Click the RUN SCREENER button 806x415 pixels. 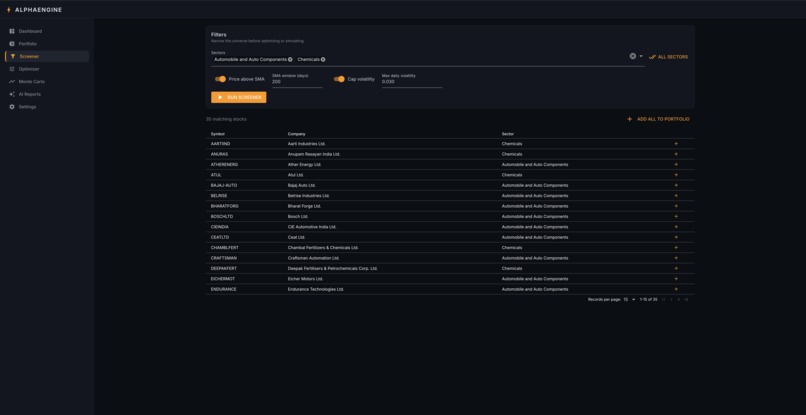239,97
